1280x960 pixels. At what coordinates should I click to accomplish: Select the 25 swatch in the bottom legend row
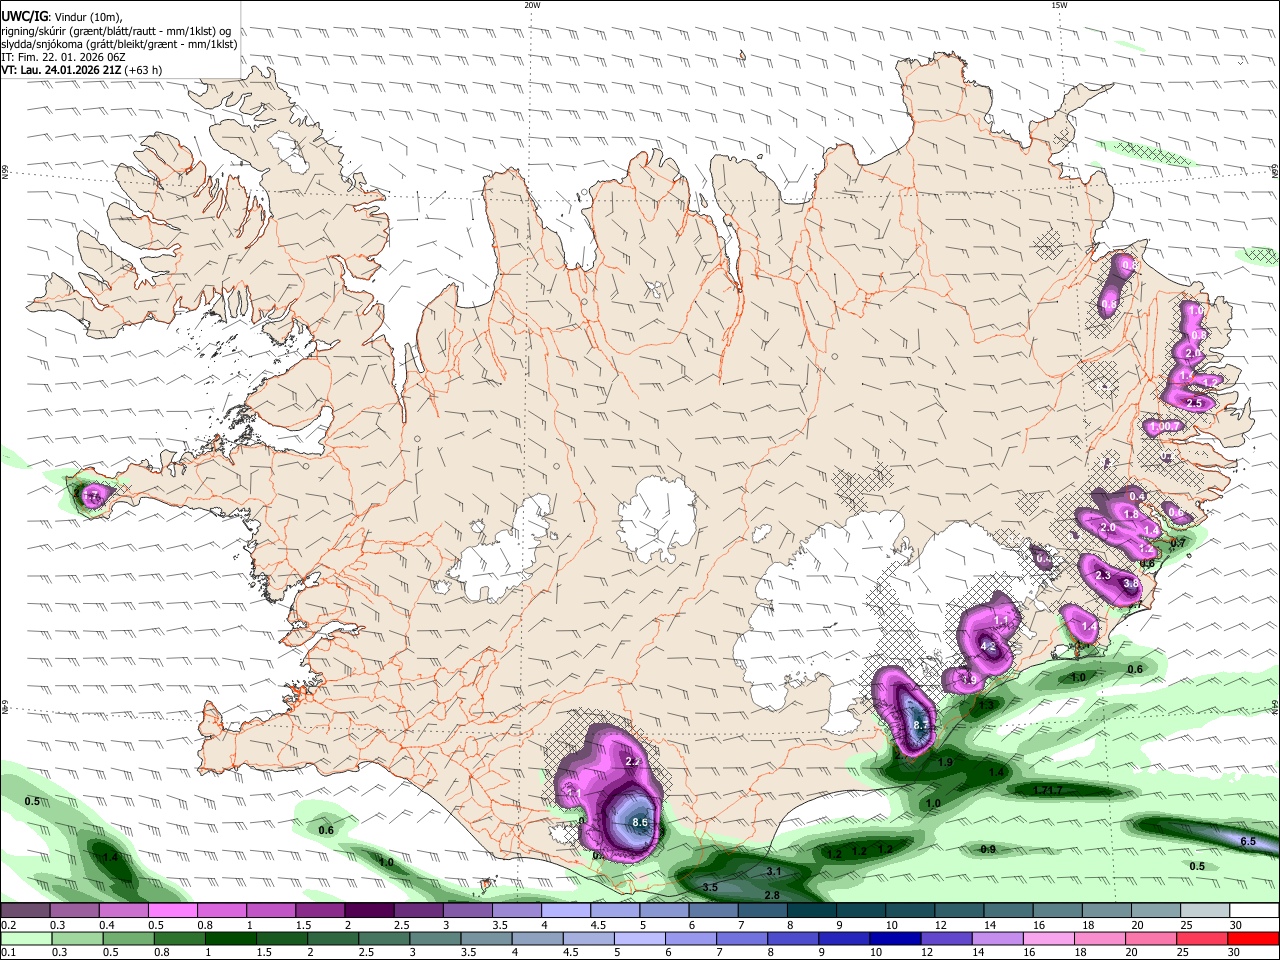click(1203, 939)
